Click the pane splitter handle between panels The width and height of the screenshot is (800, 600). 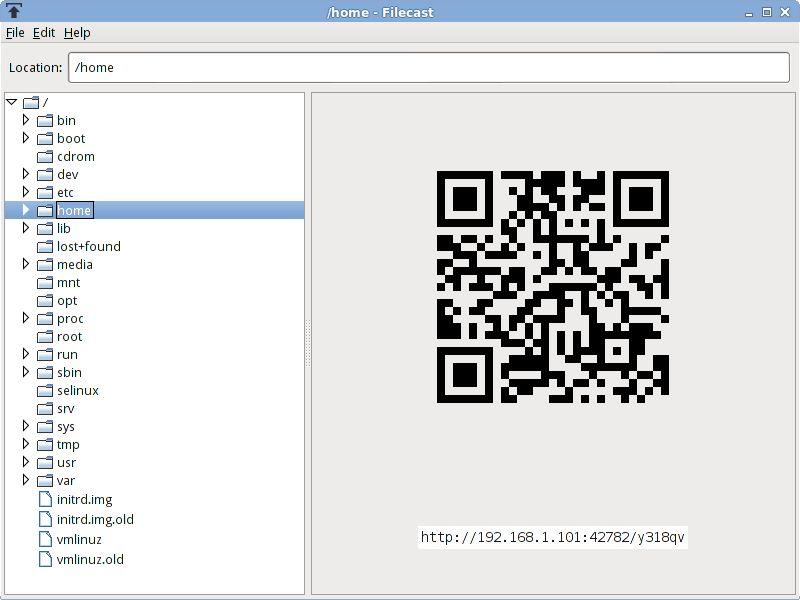coord(308,343)
